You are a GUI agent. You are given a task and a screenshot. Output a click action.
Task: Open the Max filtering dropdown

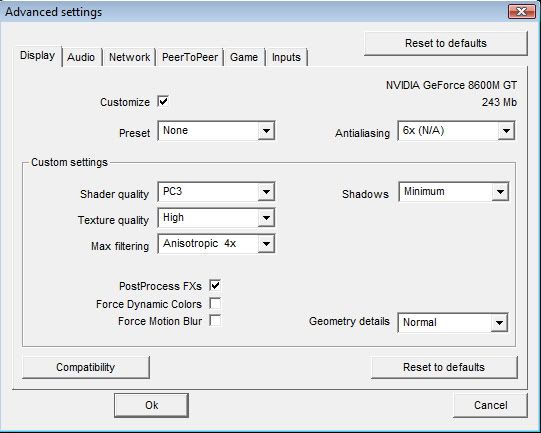(x=216, y=244)
